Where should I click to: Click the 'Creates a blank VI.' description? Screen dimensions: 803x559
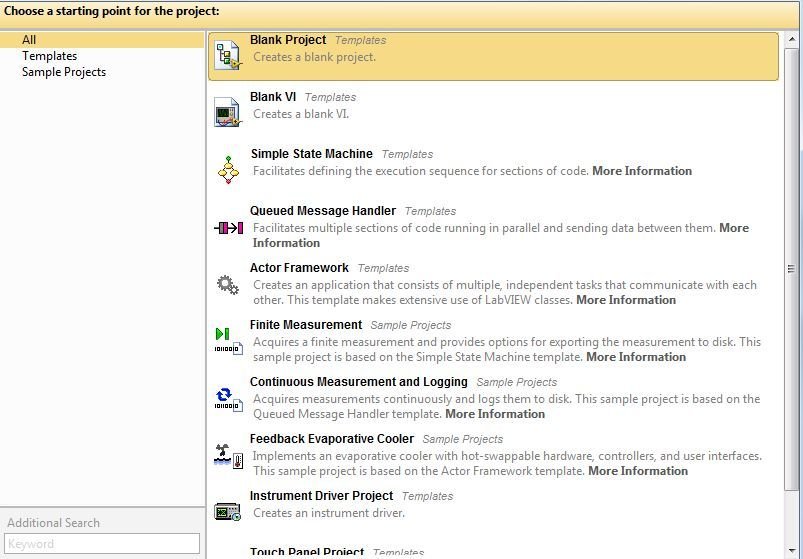pyautogui.click(x=301, y=114)
